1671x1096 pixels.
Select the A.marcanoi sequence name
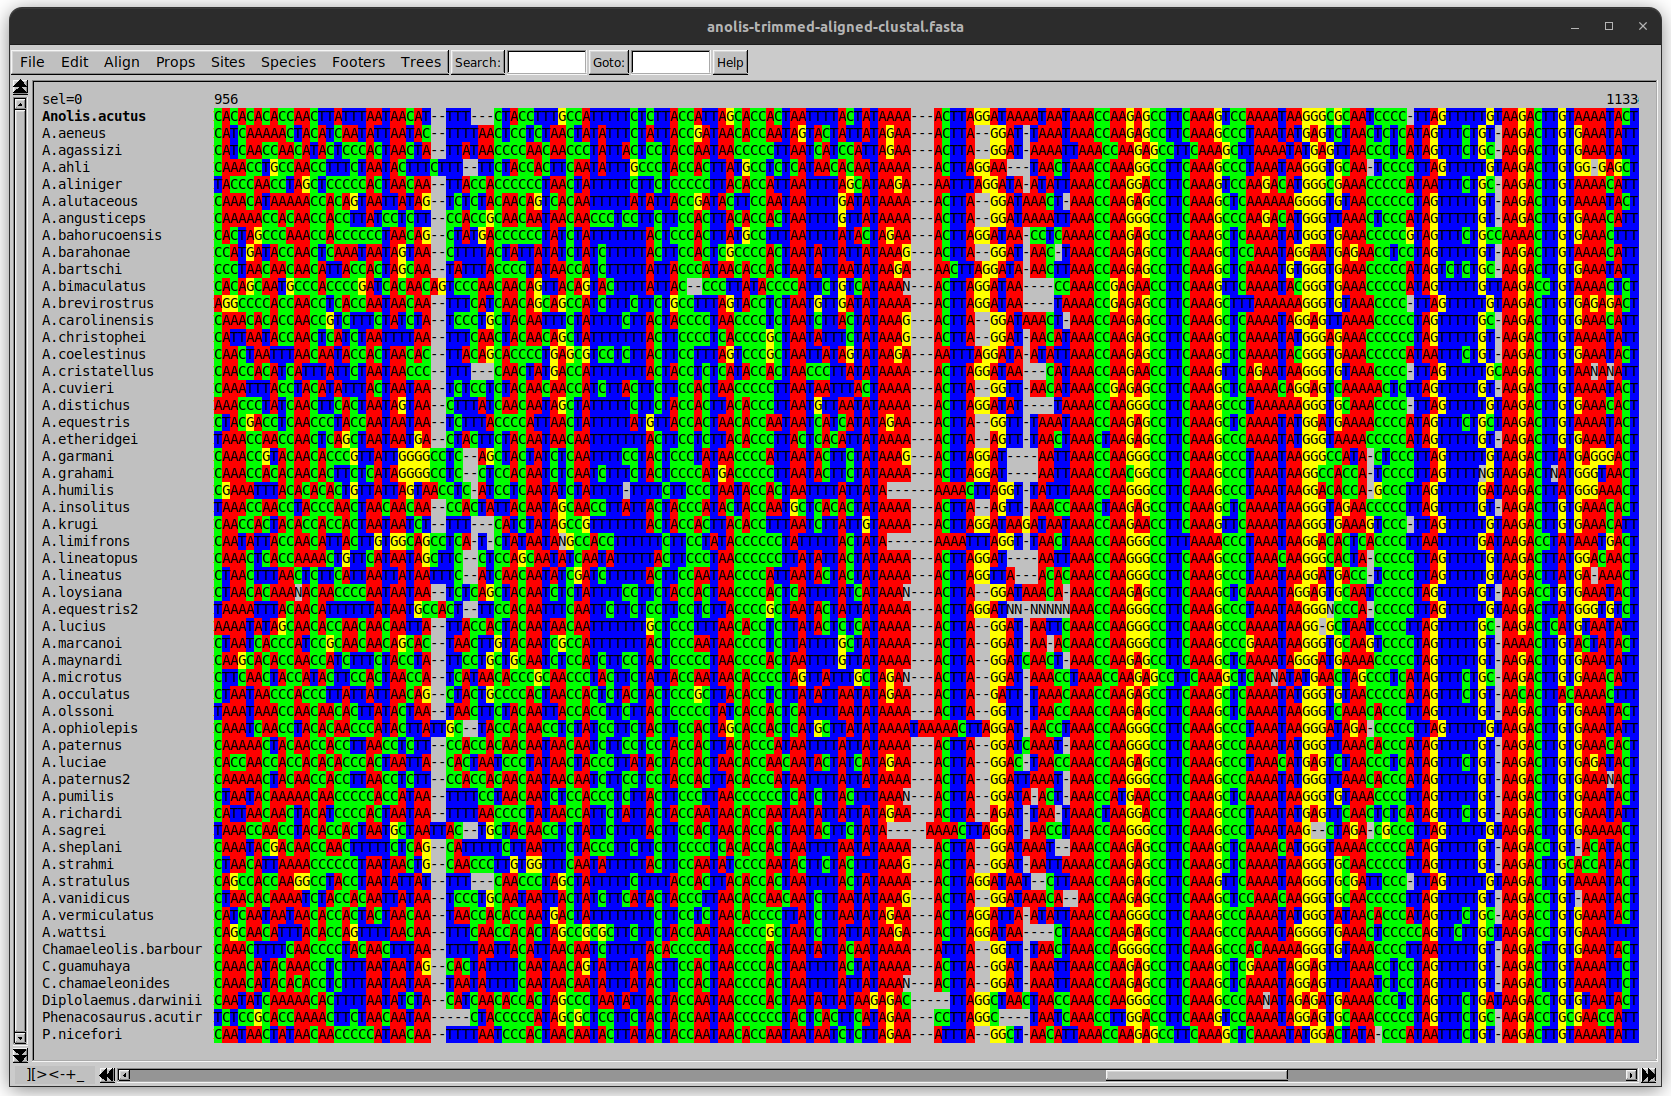[x=82, y=643]
